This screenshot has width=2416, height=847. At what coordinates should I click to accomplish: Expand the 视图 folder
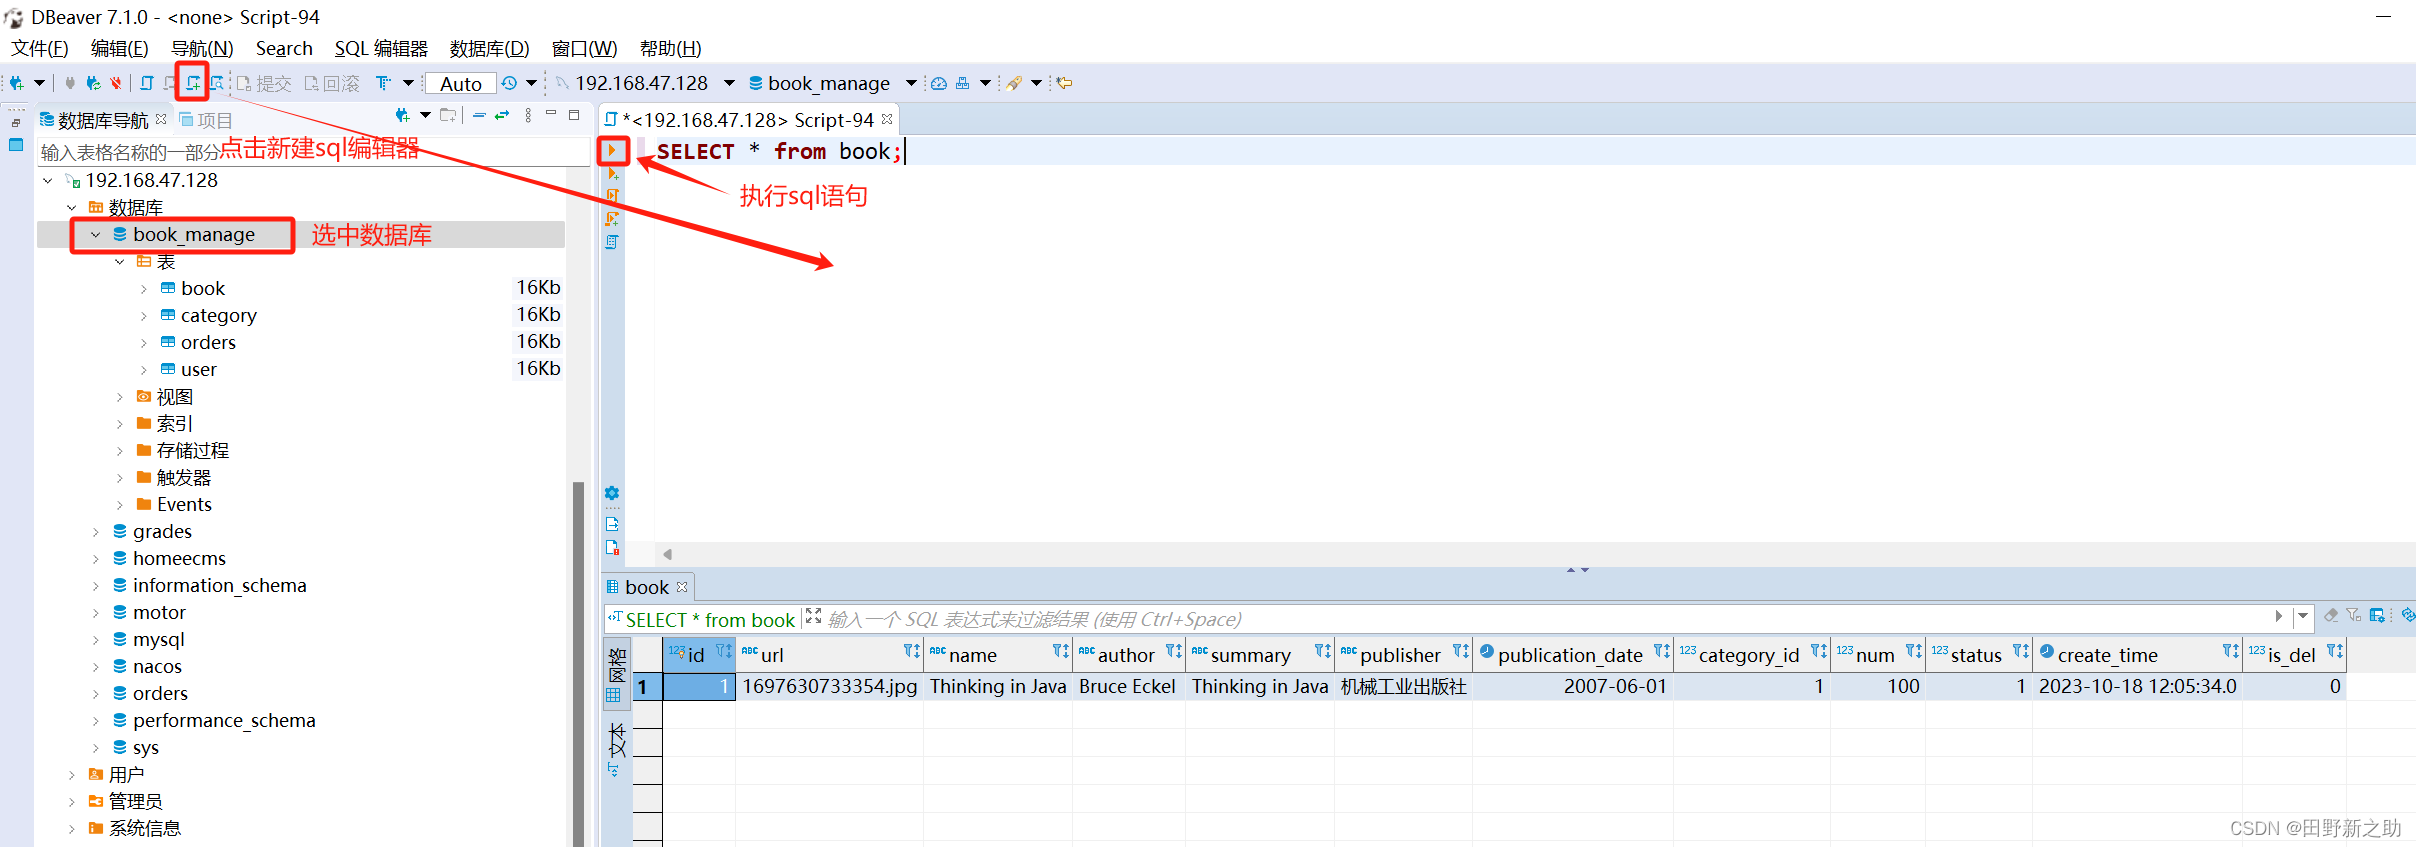(120, 397)
